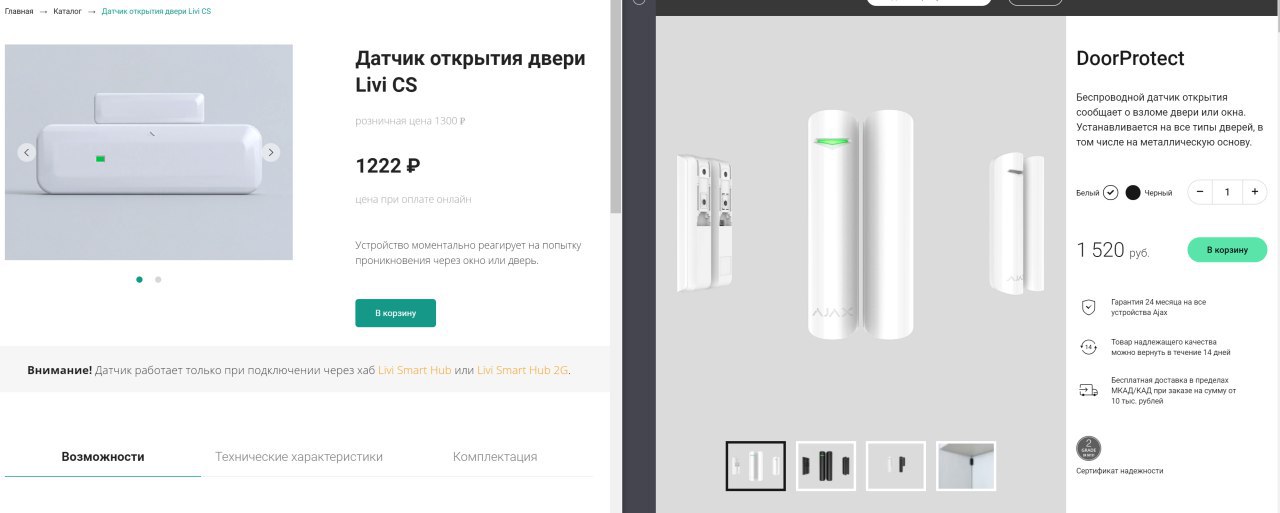Select the second carousel dot

(158, 280)
